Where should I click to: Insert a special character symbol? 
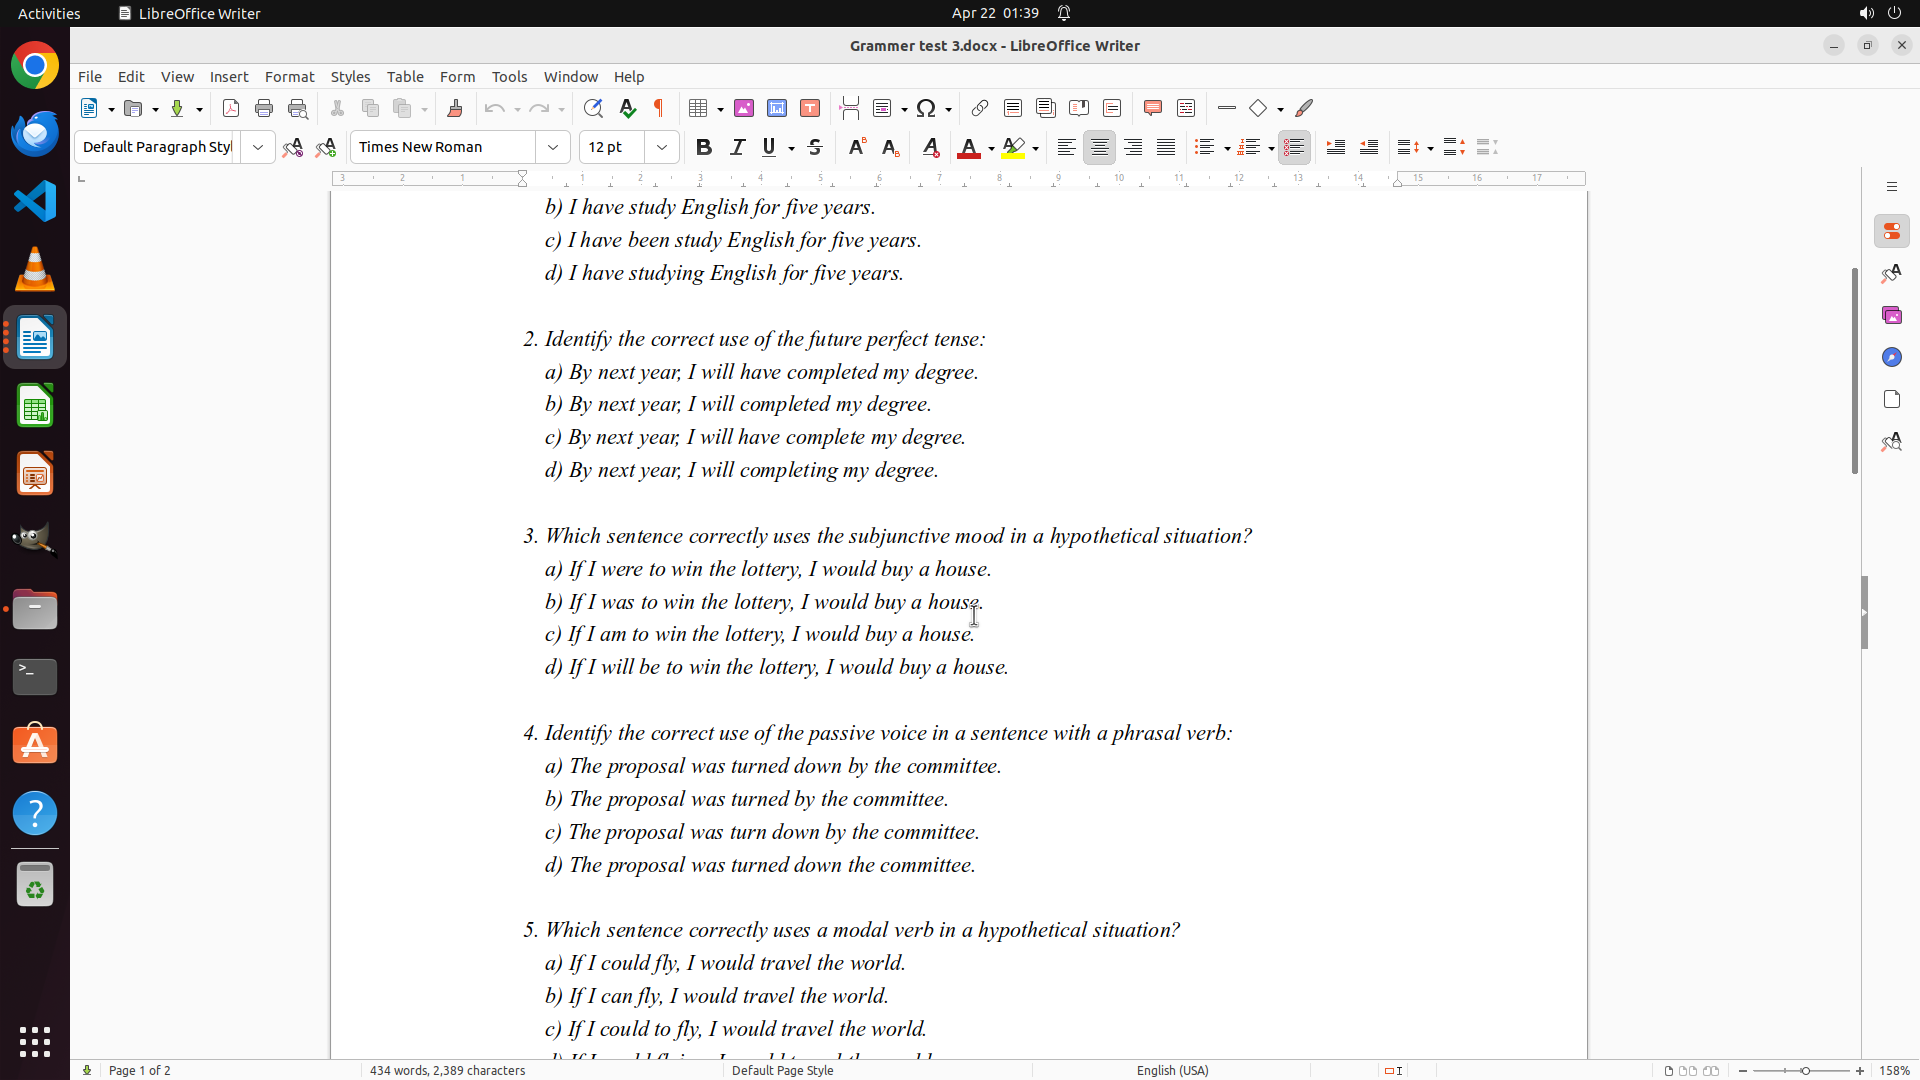pos(926,108)
